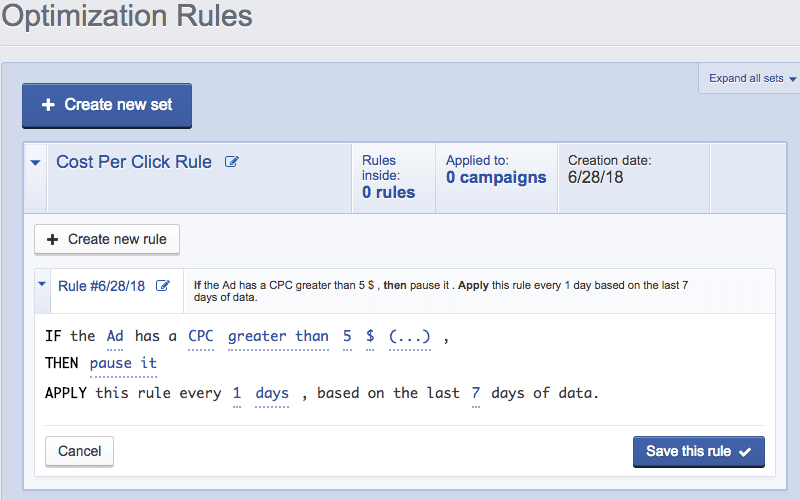Edit the rule frequency number 1

237,394
